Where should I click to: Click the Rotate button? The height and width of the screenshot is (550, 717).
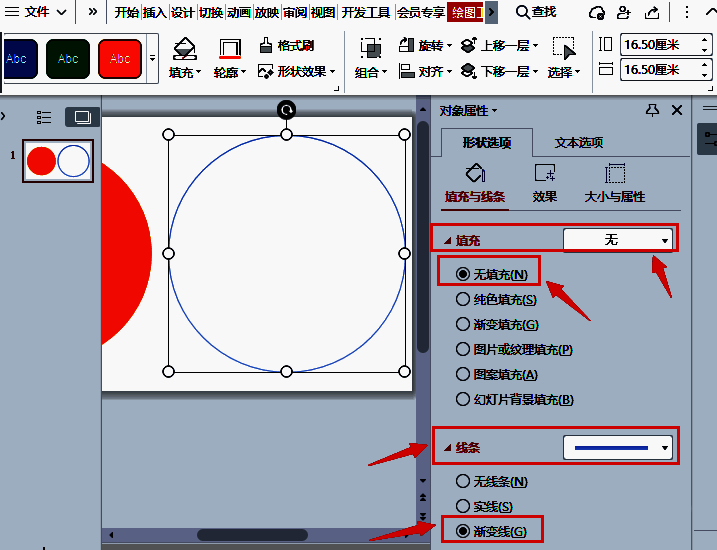tap(425, 46)
